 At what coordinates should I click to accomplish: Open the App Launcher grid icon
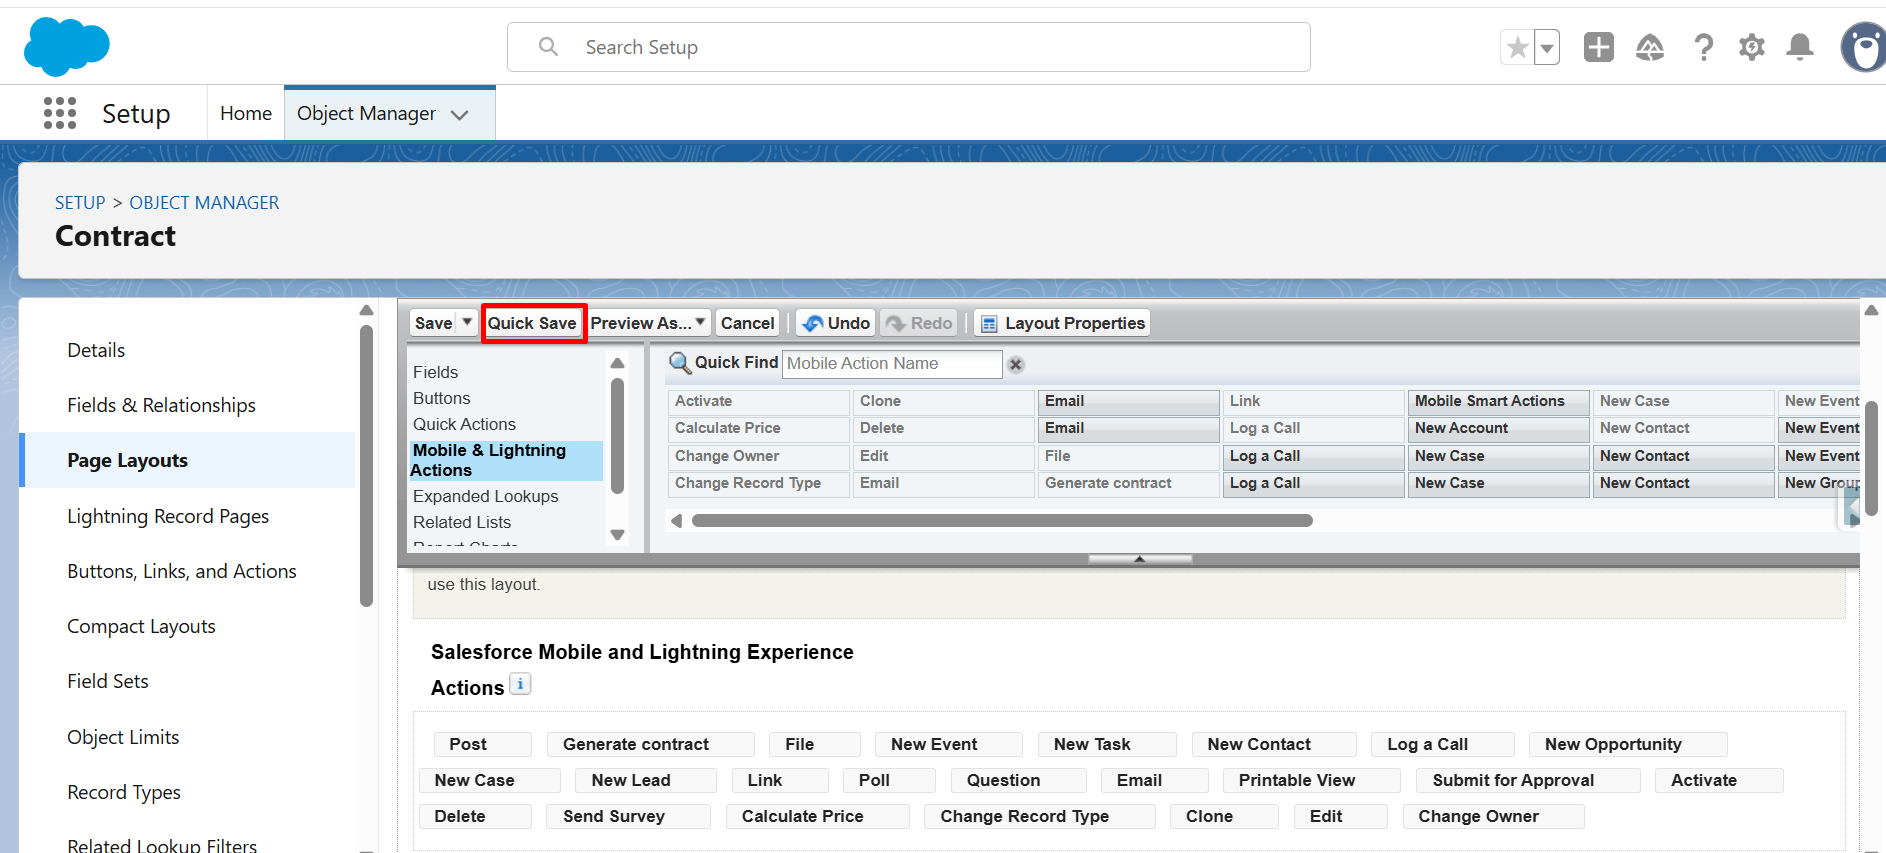click(x=60, y=113)
